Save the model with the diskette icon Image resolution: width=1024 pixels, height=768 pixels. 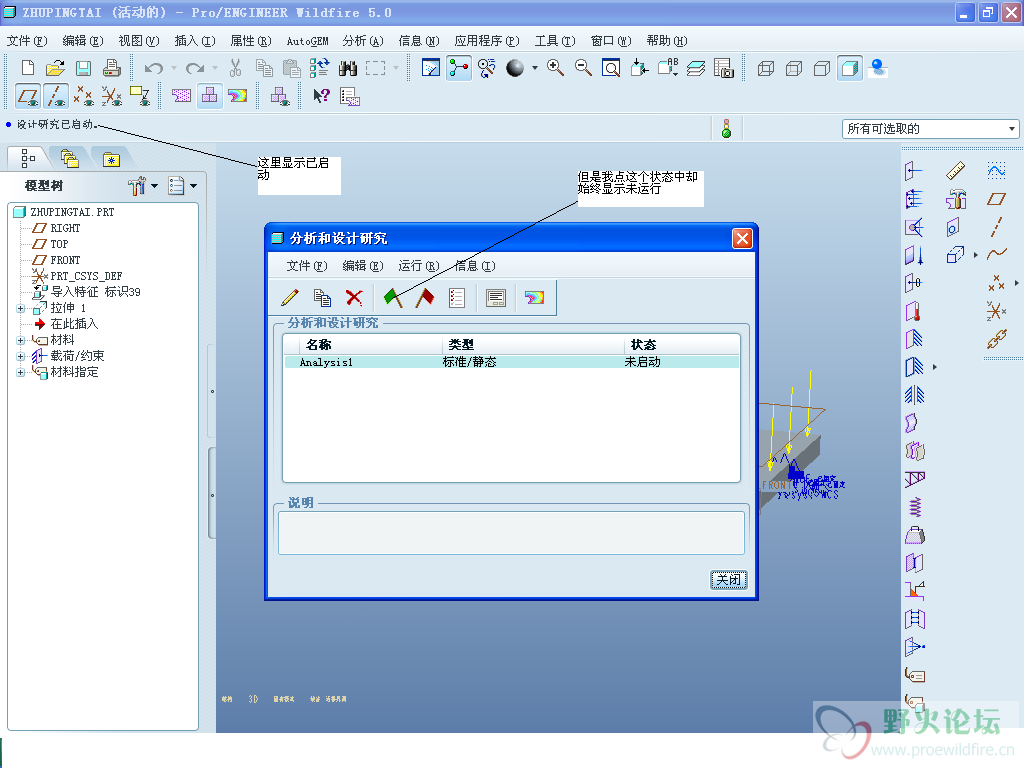coord(84,68)
